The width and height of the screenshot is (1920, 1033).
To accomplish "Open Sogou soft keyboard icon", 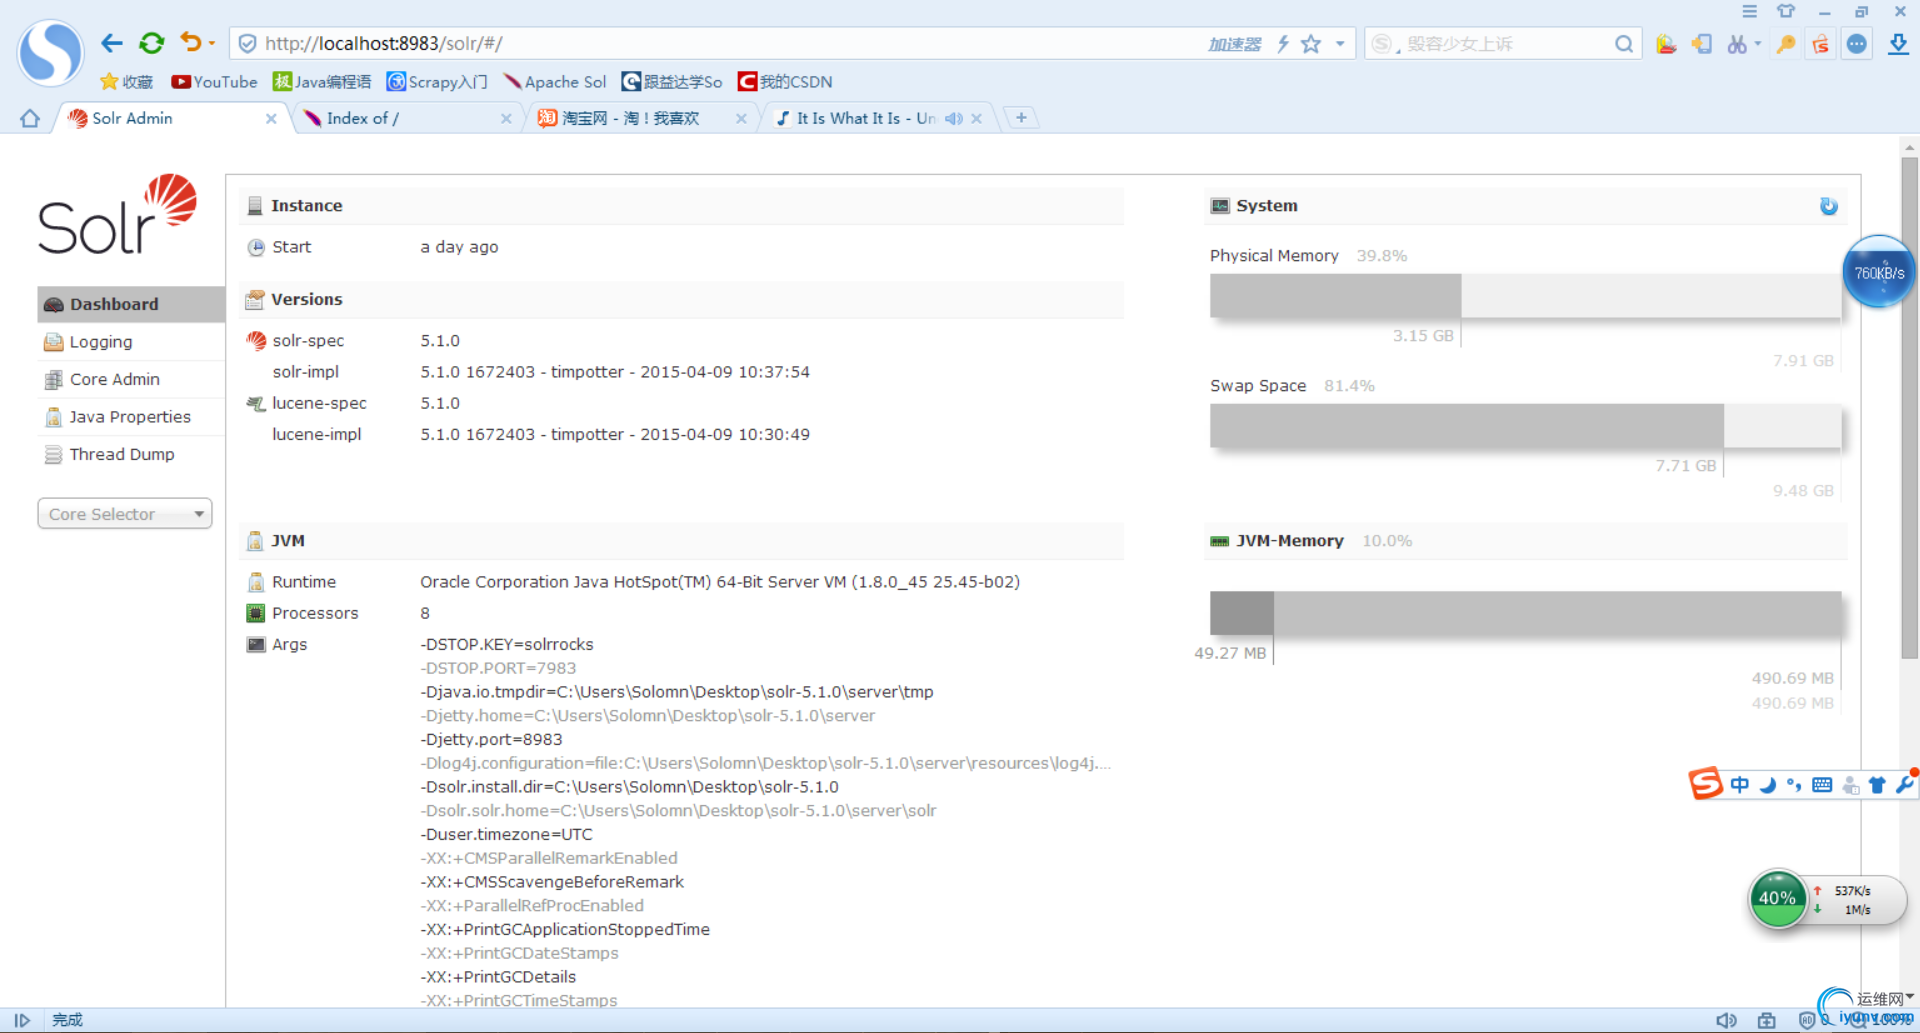I will (x=1822, y=785).
